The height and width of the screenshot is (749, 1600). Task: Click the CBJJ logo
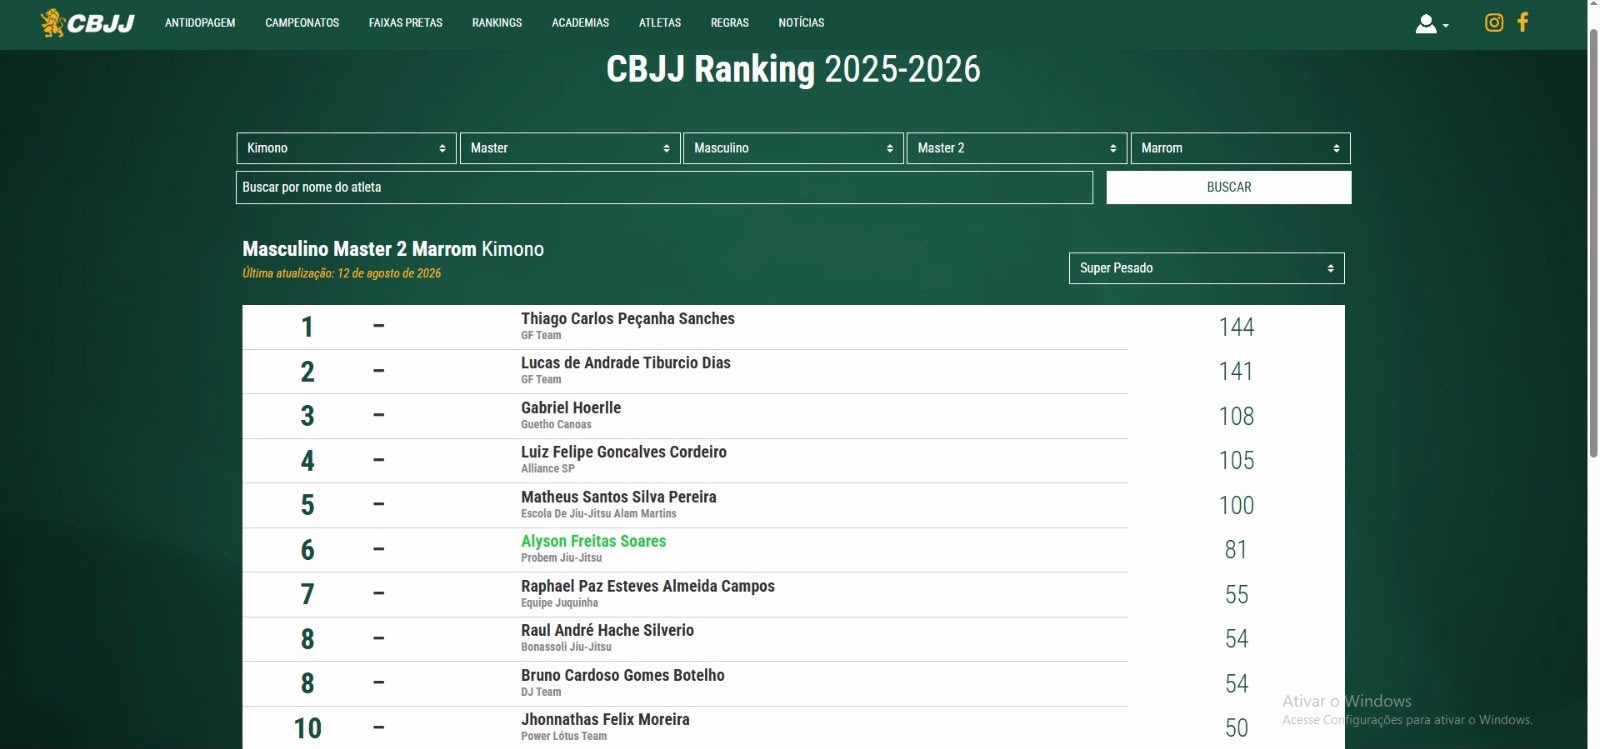coord(87,22)
